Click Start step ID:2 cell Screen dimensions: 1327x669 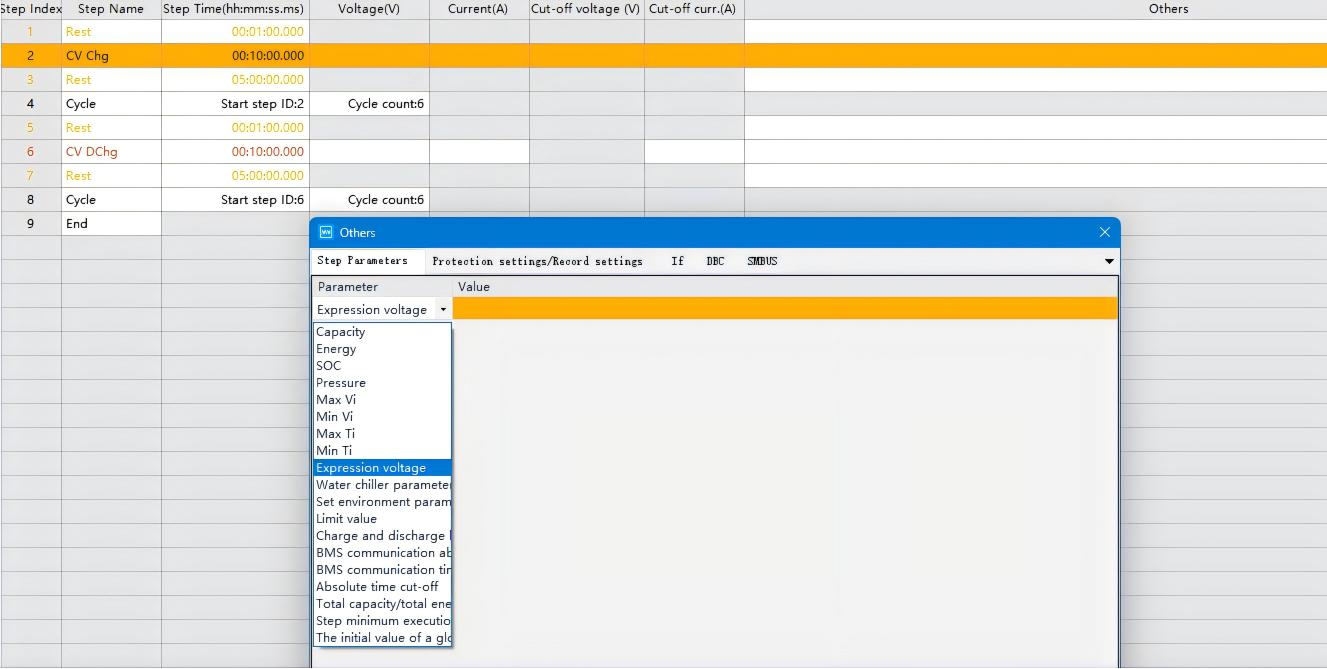coord(235,104)
